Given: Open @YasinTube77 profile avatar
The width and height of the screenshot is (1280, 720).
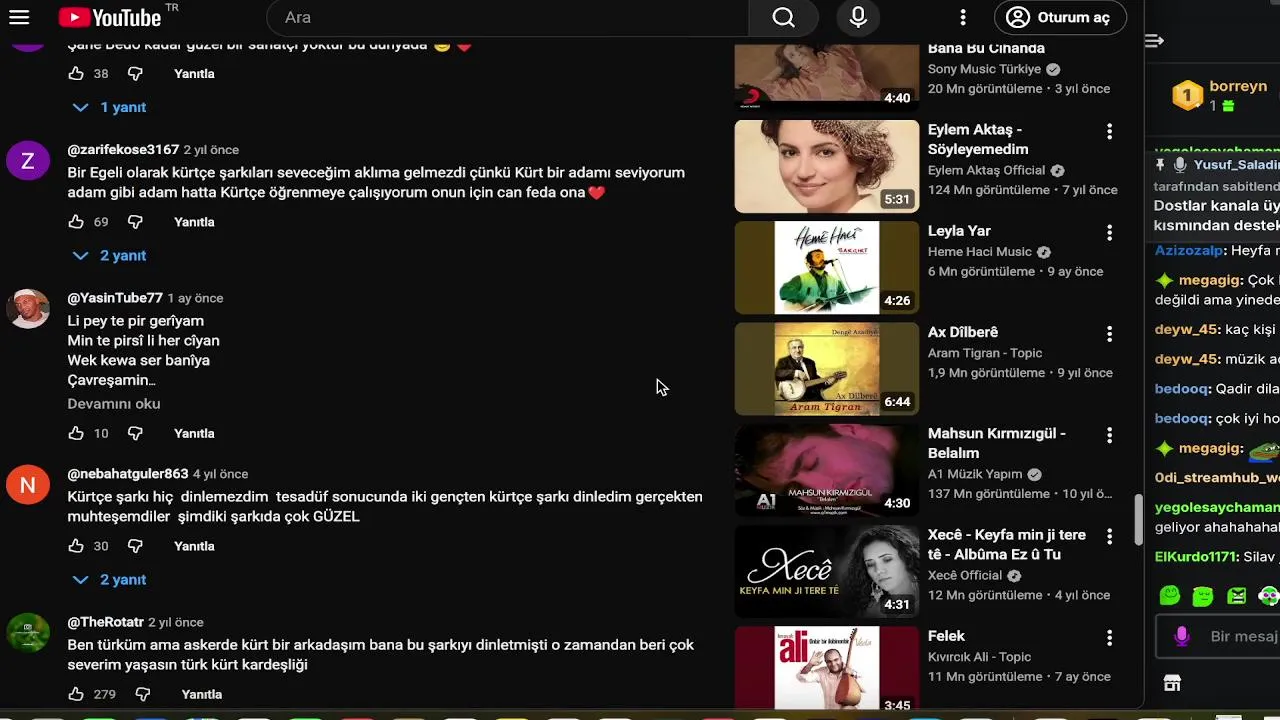Looking at the screenshot, I should tap(28, 309).
